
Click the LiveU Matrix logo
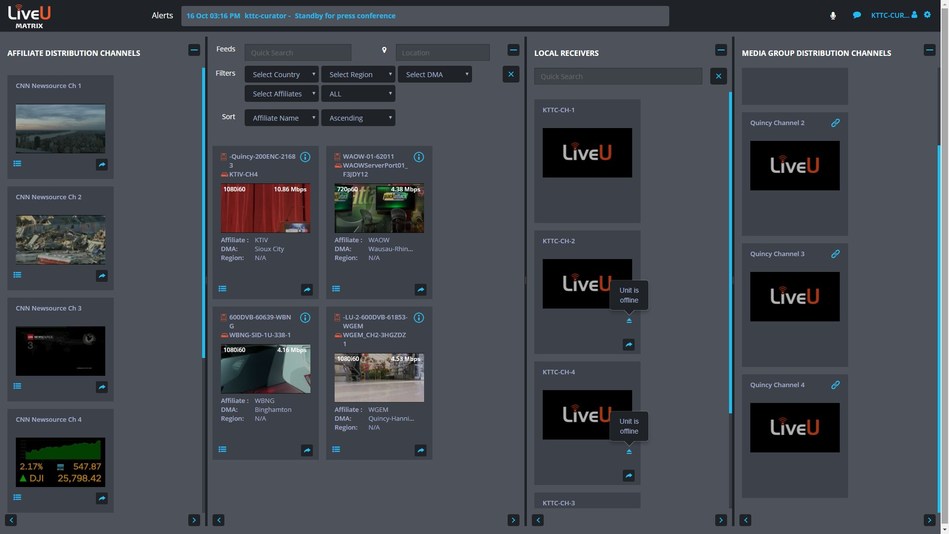click(x=29, y=16)
